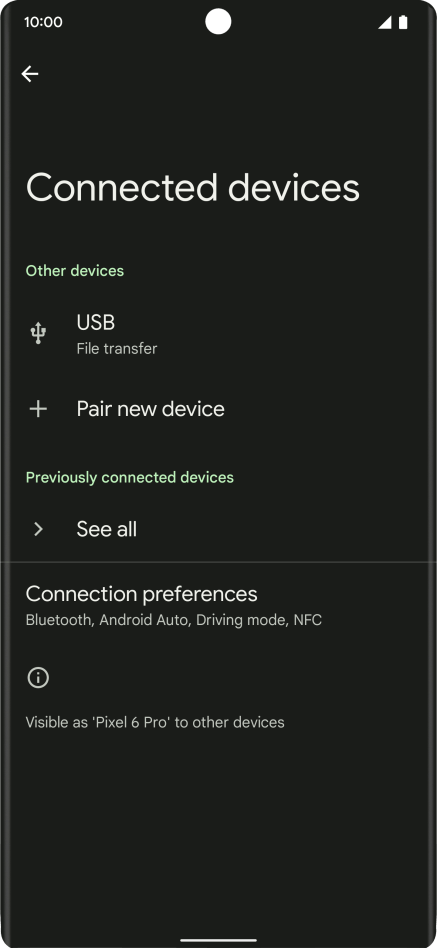Tap the 10:00 clock in status bar

point(43,22)
